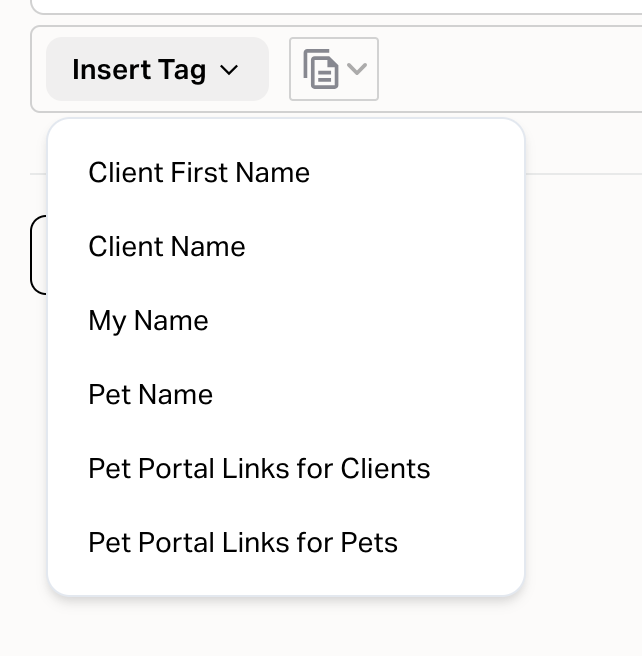The image size is (642, 656).
Task: Click empty menu space right of My Name
Action: point(380,321)
